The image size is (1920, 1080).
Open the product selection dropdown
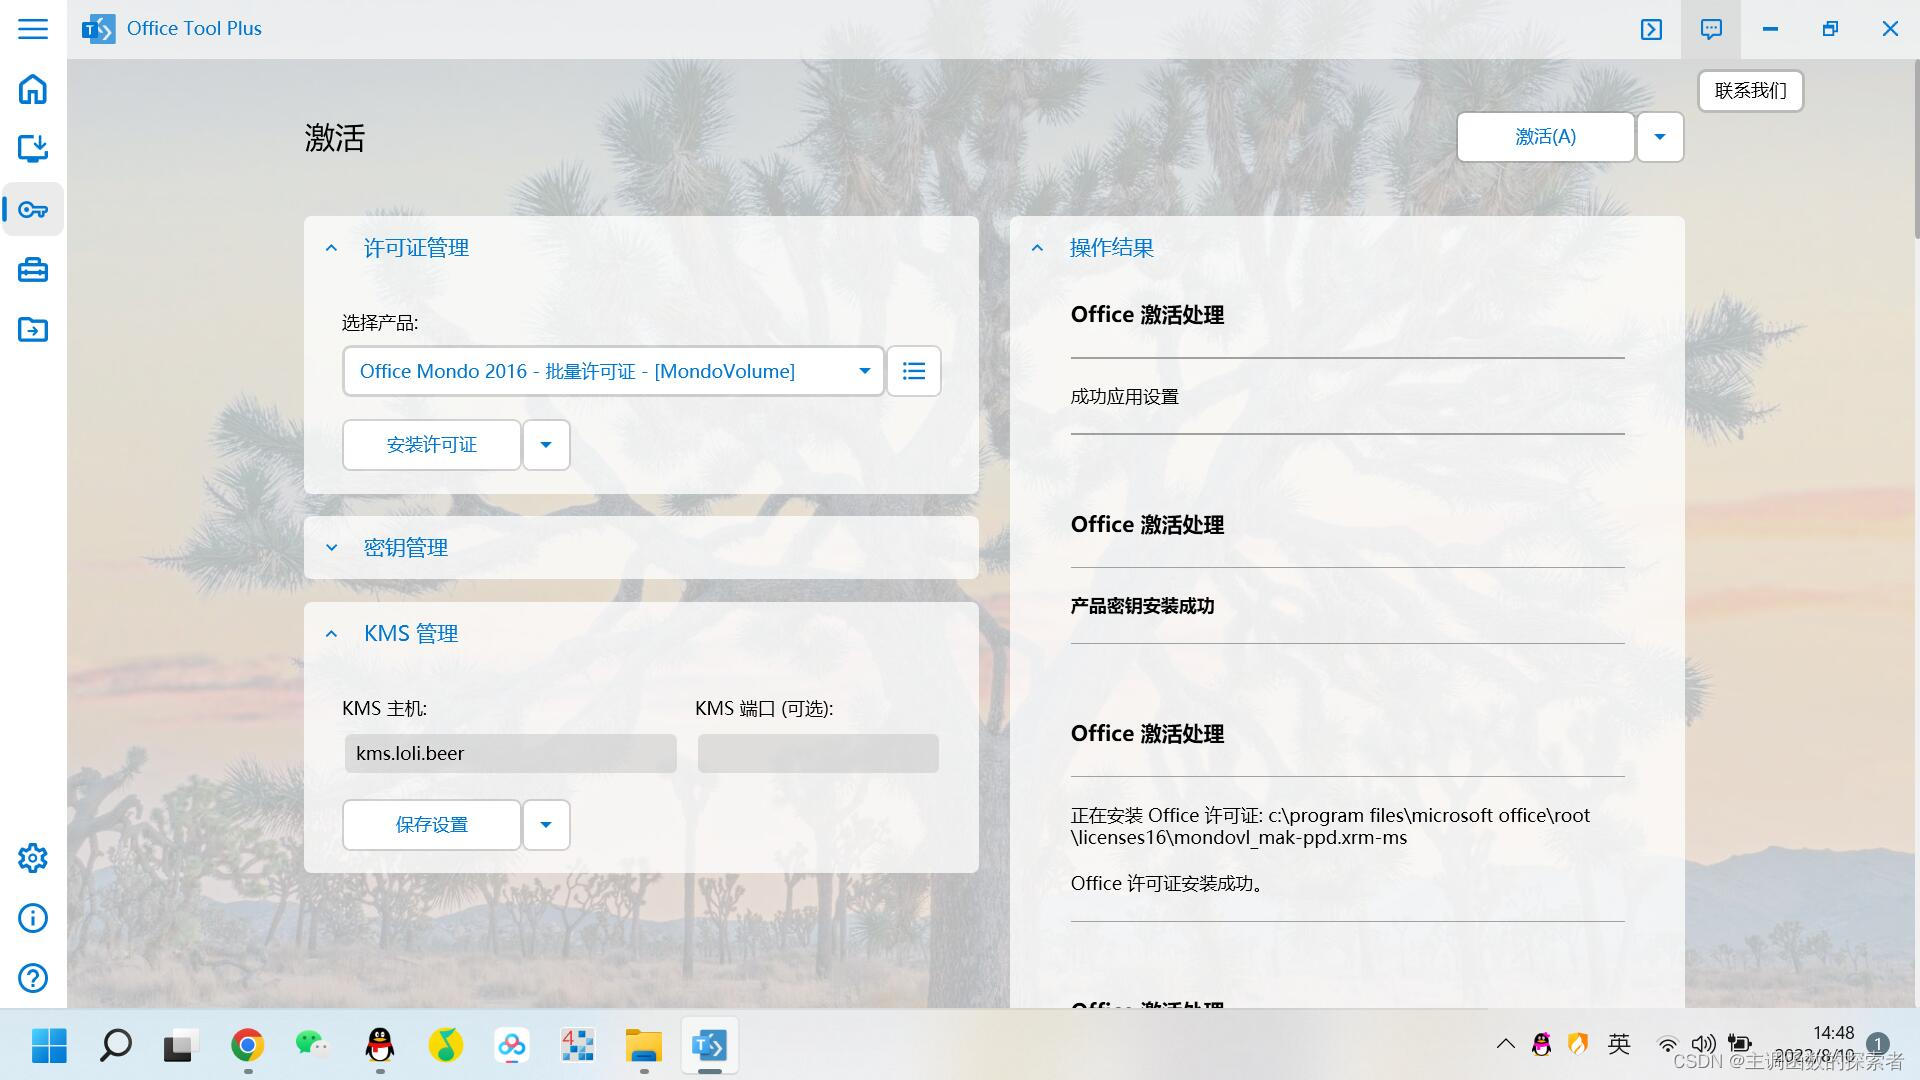613,371
